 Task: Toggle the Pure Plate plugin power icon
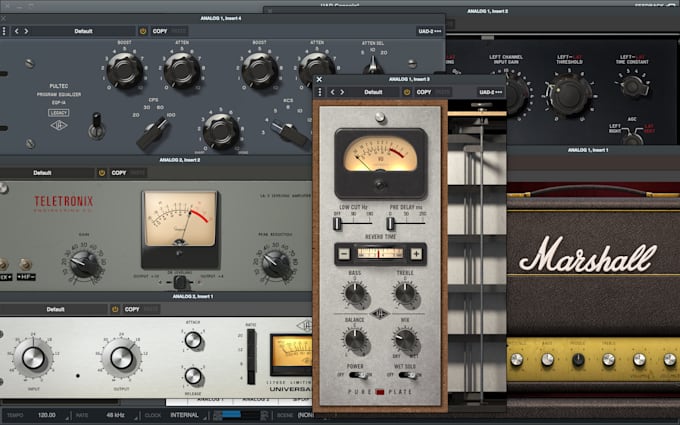[407, 92]
